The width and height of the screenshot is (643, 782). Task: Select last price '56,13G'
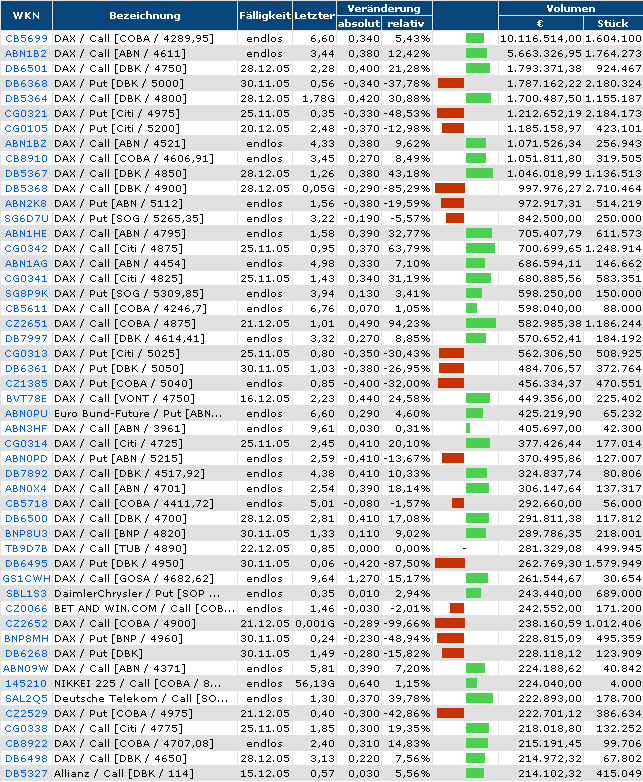coord(315,683)
